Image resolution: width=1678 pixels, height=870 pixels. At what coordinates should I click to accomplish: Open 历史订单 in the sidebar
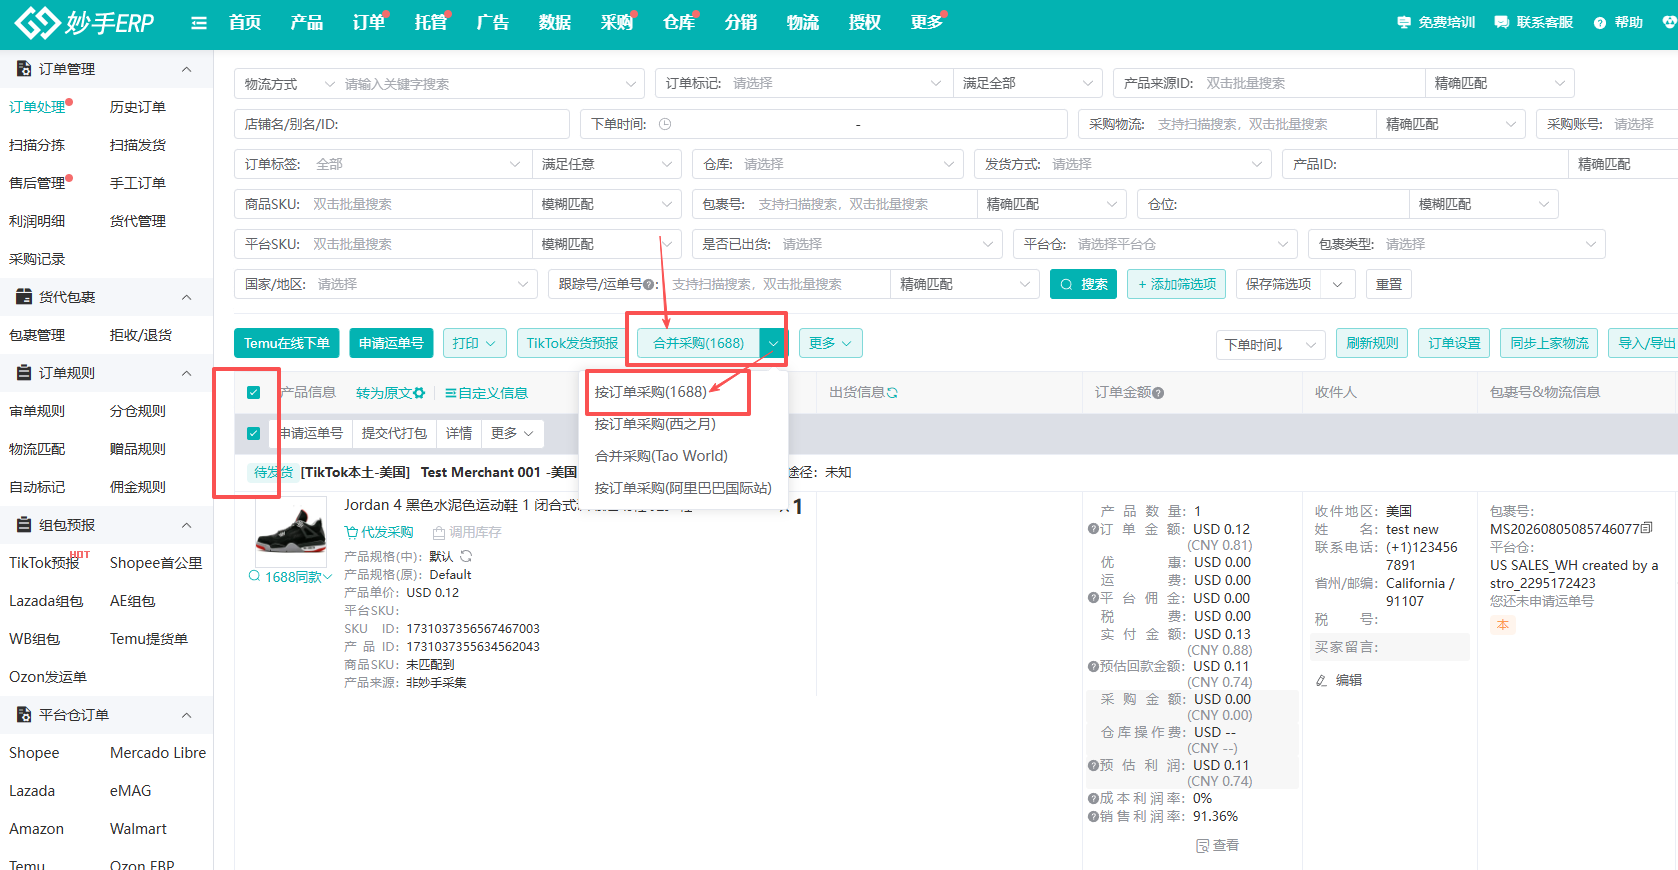[138, 107]
